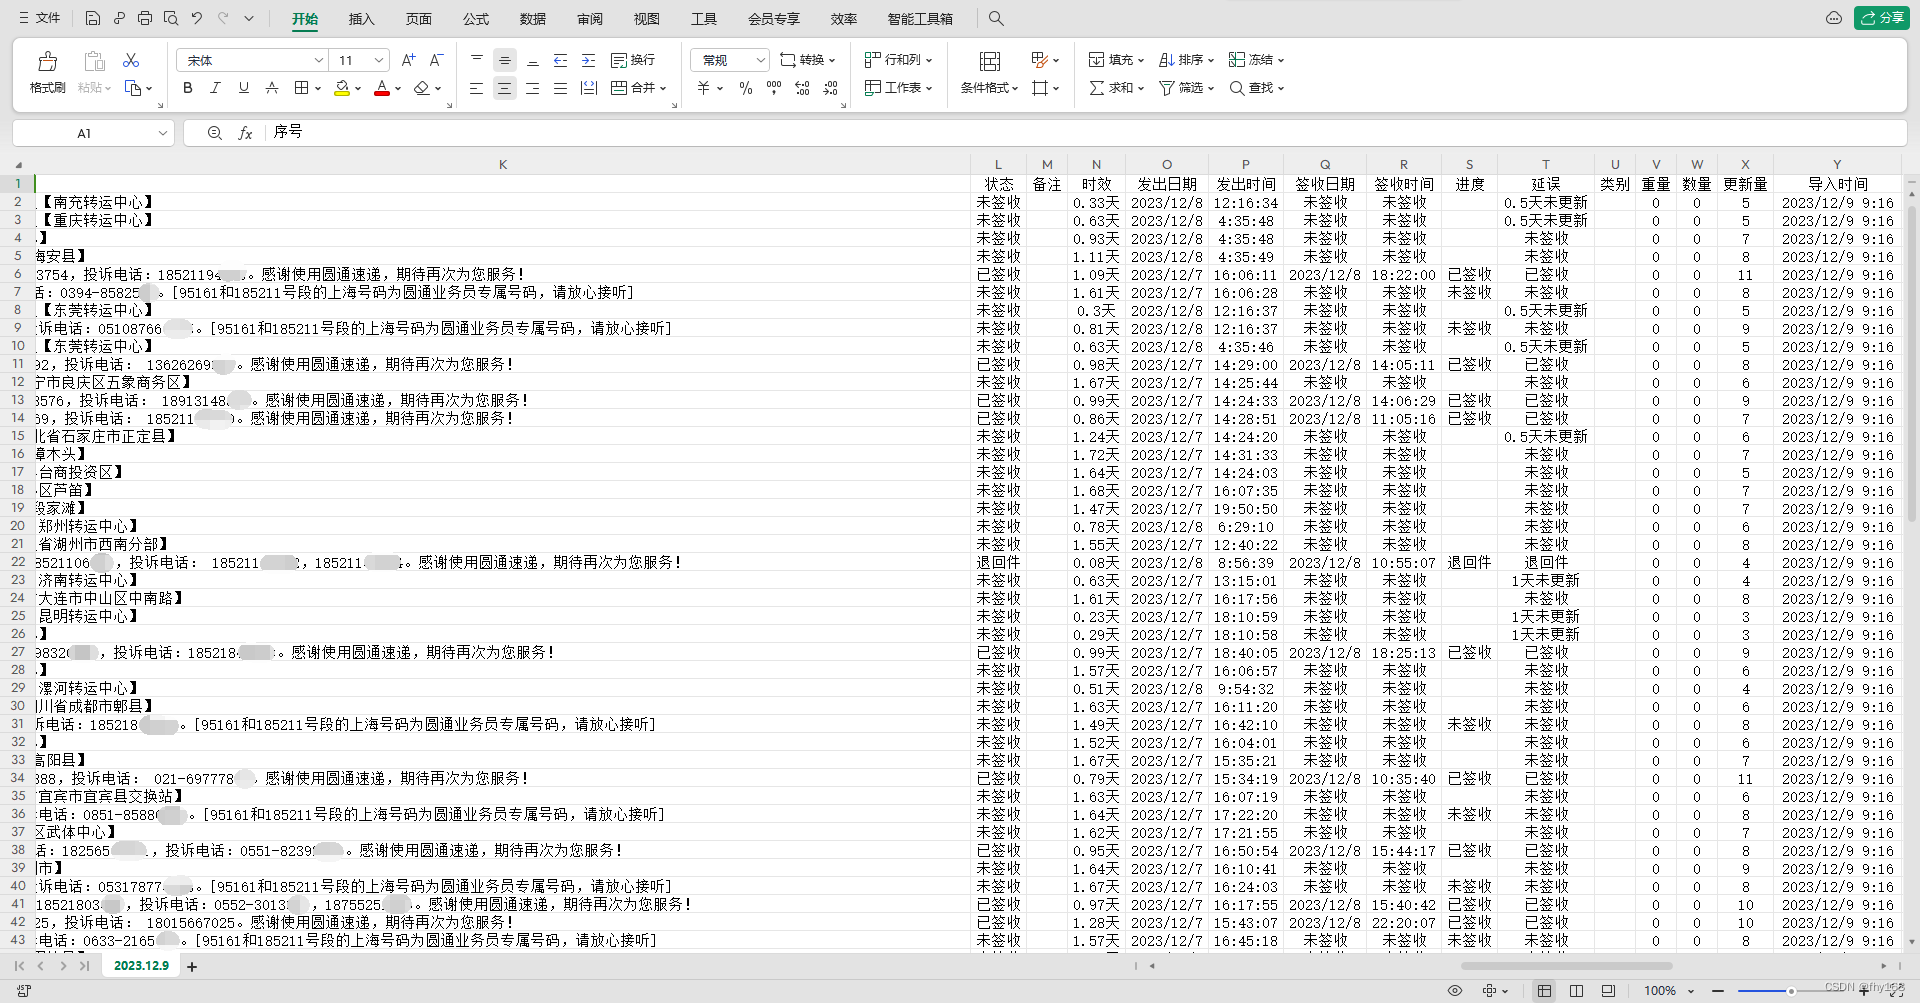Increase font size with A+ icon
The height and width of the screenshot is (1003, 1920).
pyautogui.click(x=408, y=60)
